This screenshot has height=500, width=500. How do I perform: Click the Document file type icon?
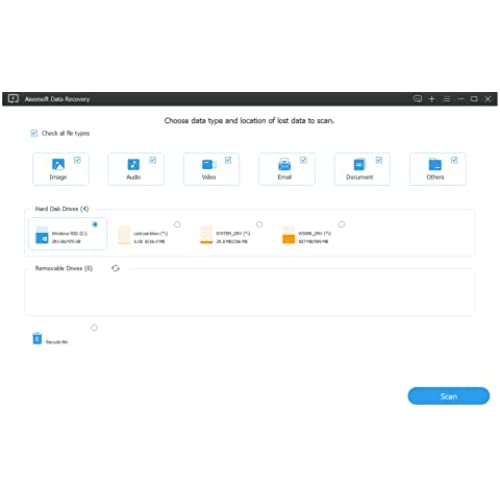359,164
